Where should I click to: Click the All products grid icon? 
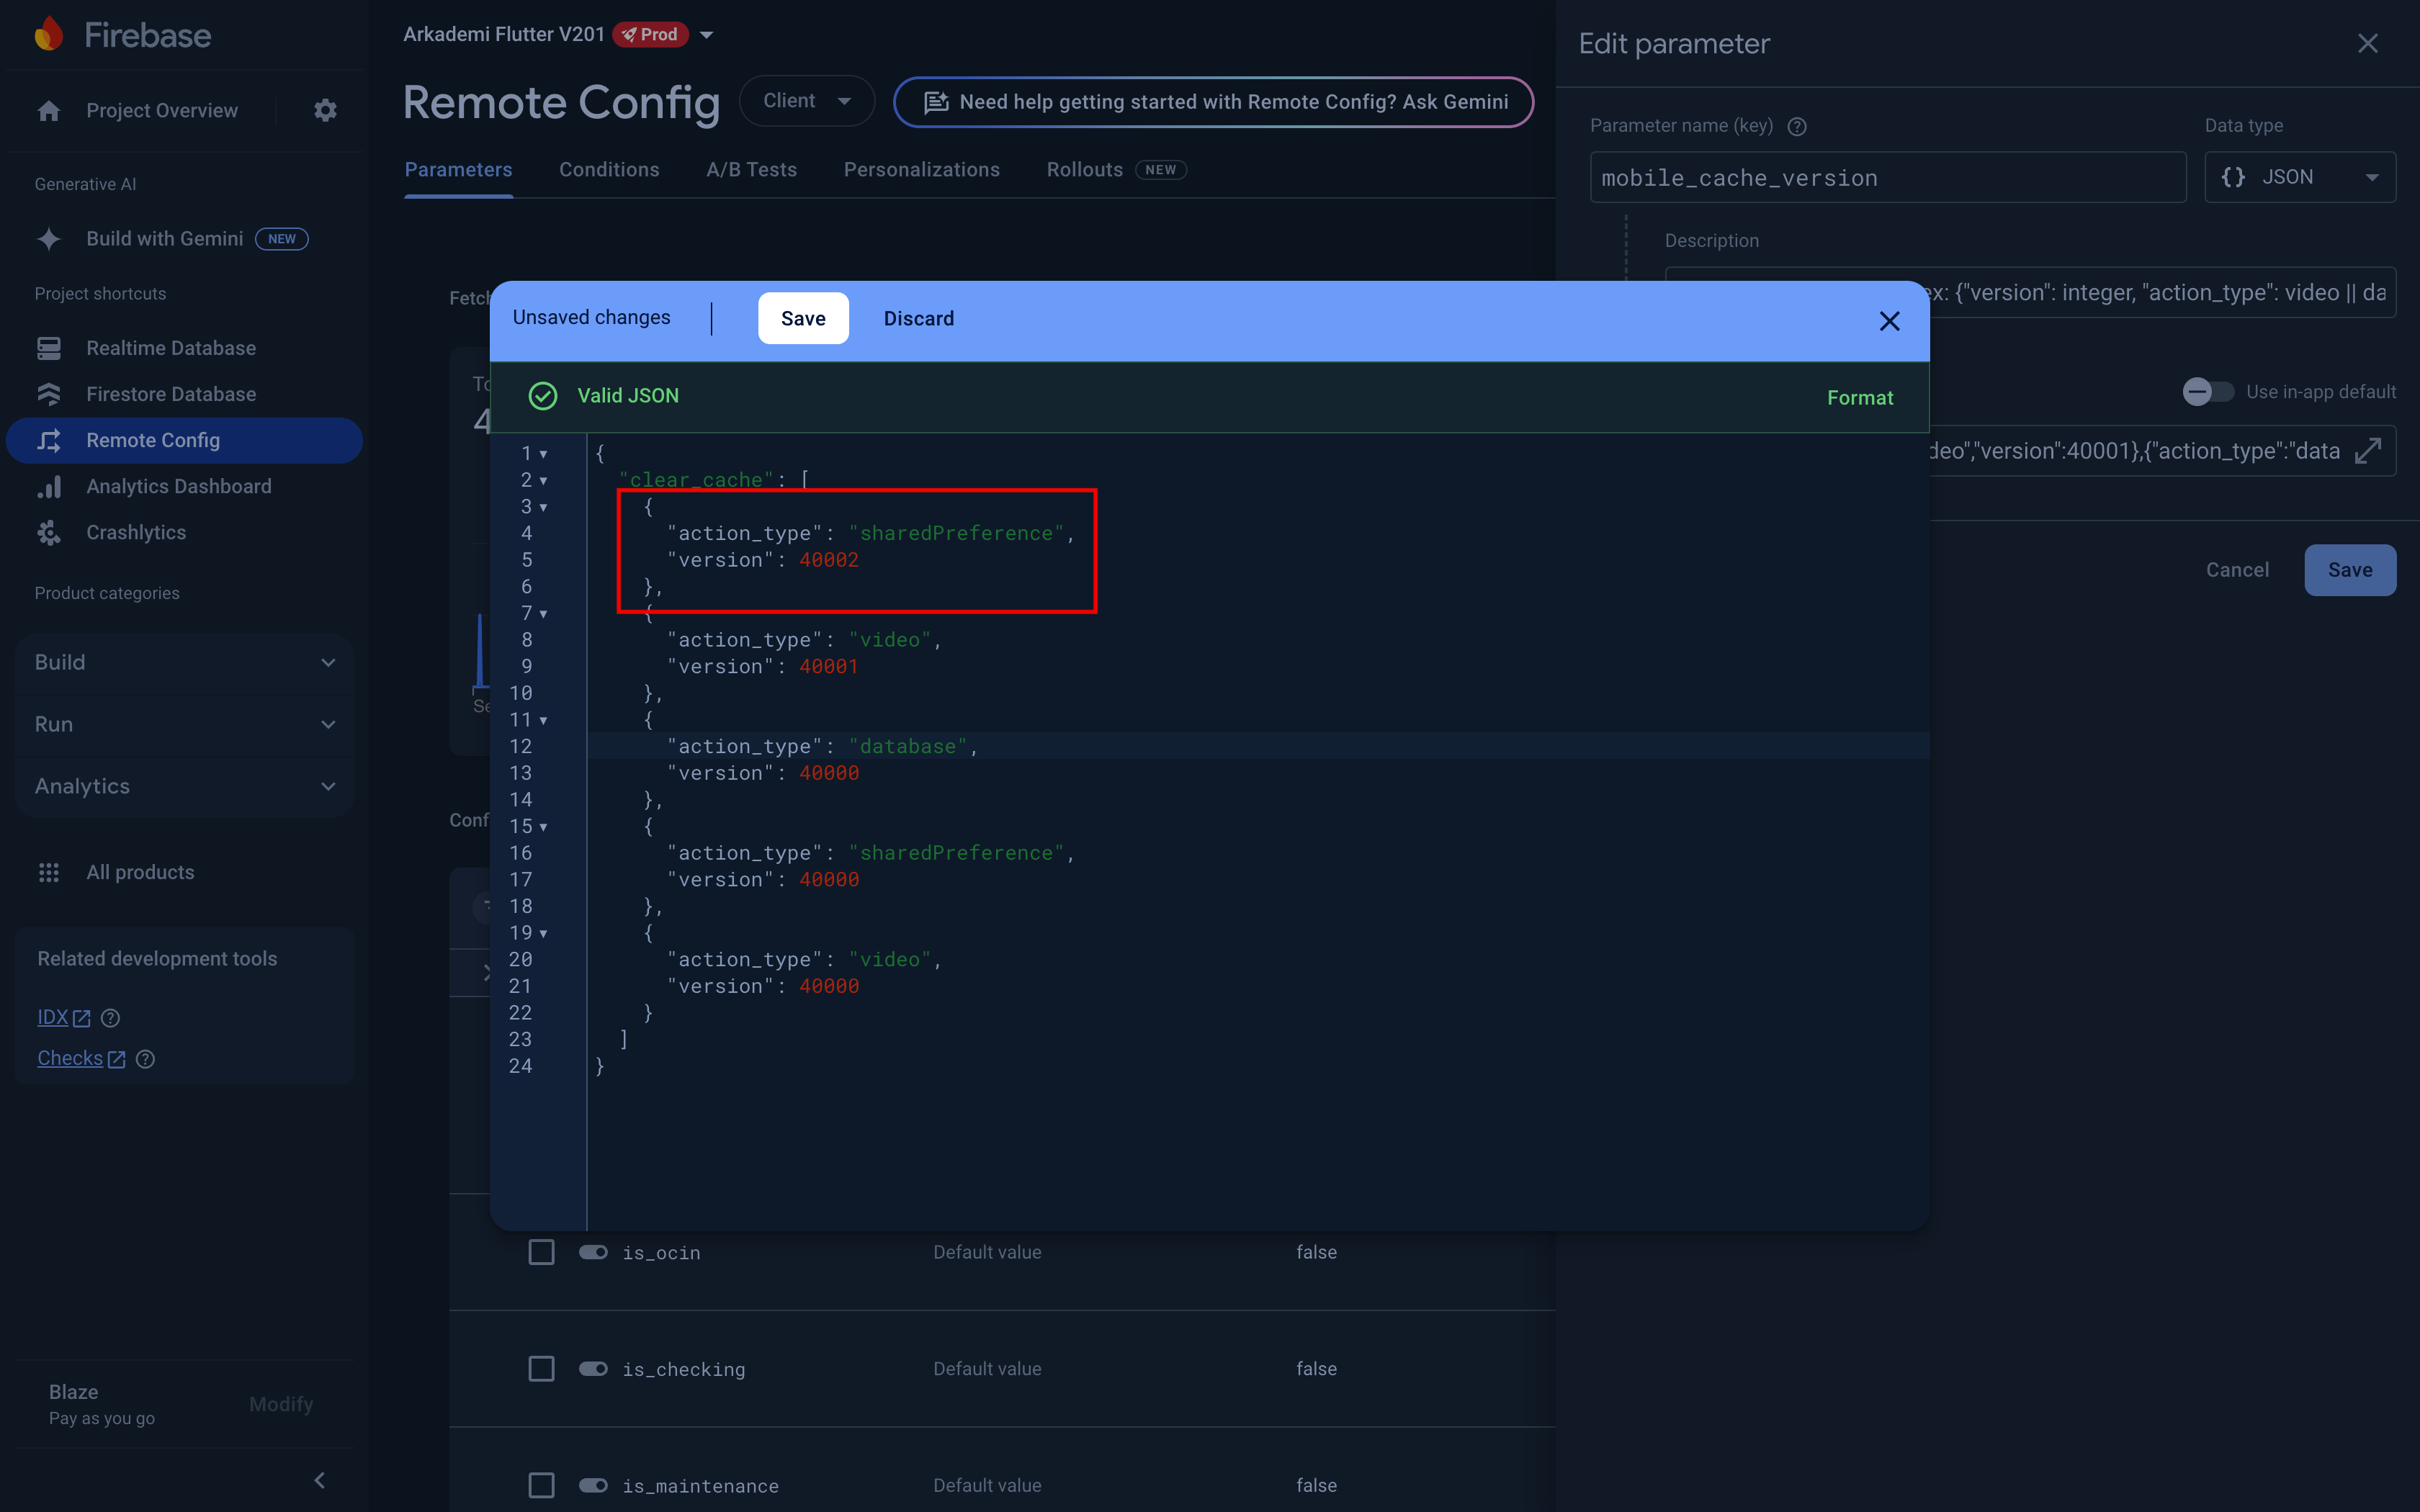[x=49, y=872]
